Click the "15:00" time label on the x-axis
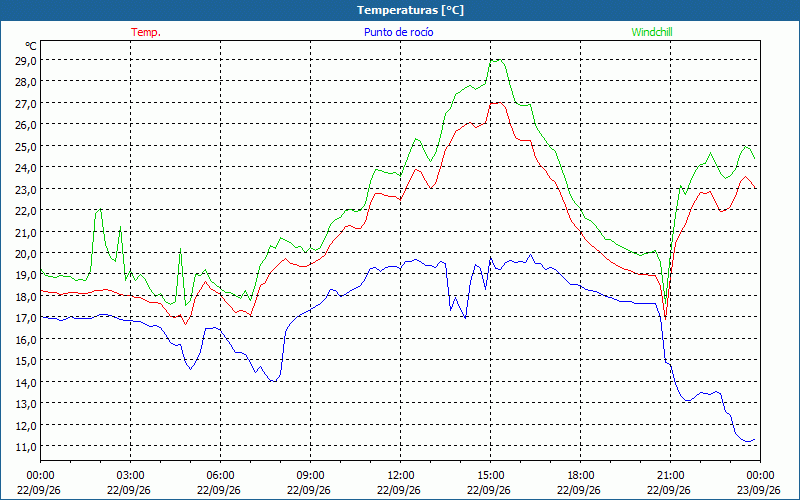This screenshot has width=800, height=500. pyautogui.click(x=490, y=476)
